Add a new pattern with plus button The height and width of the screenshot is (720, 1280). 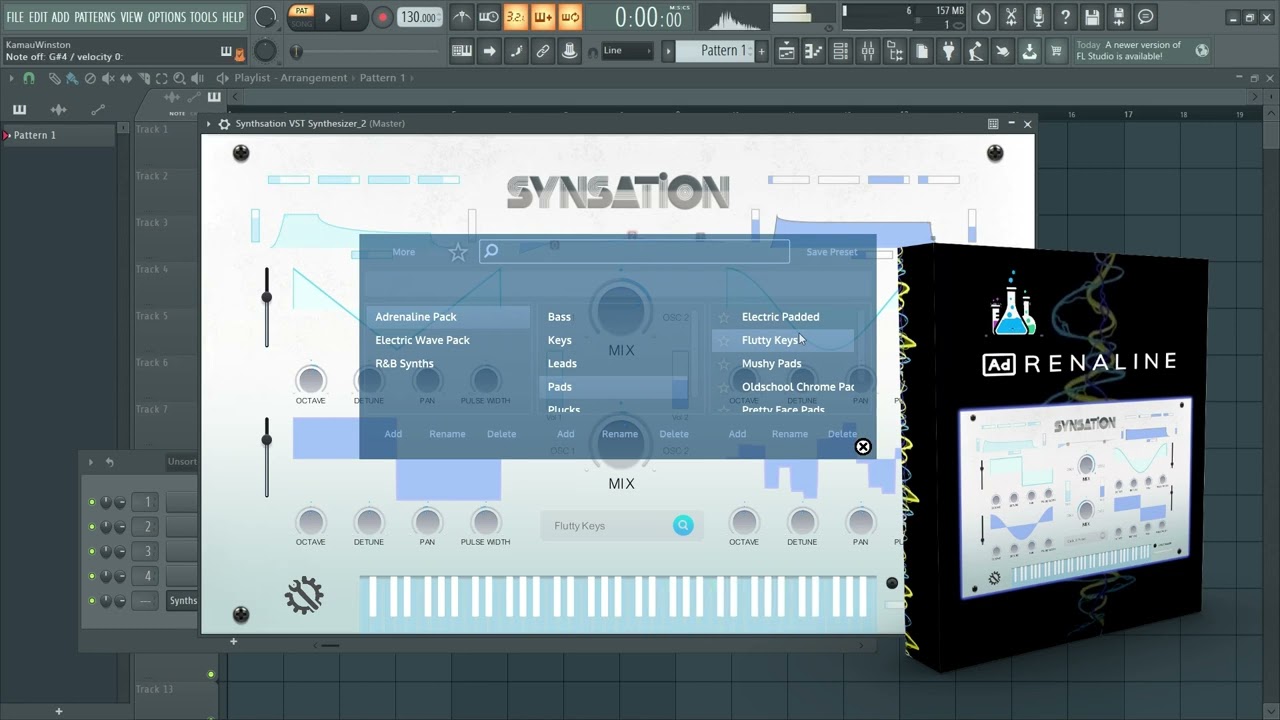[x=761, y=51]
